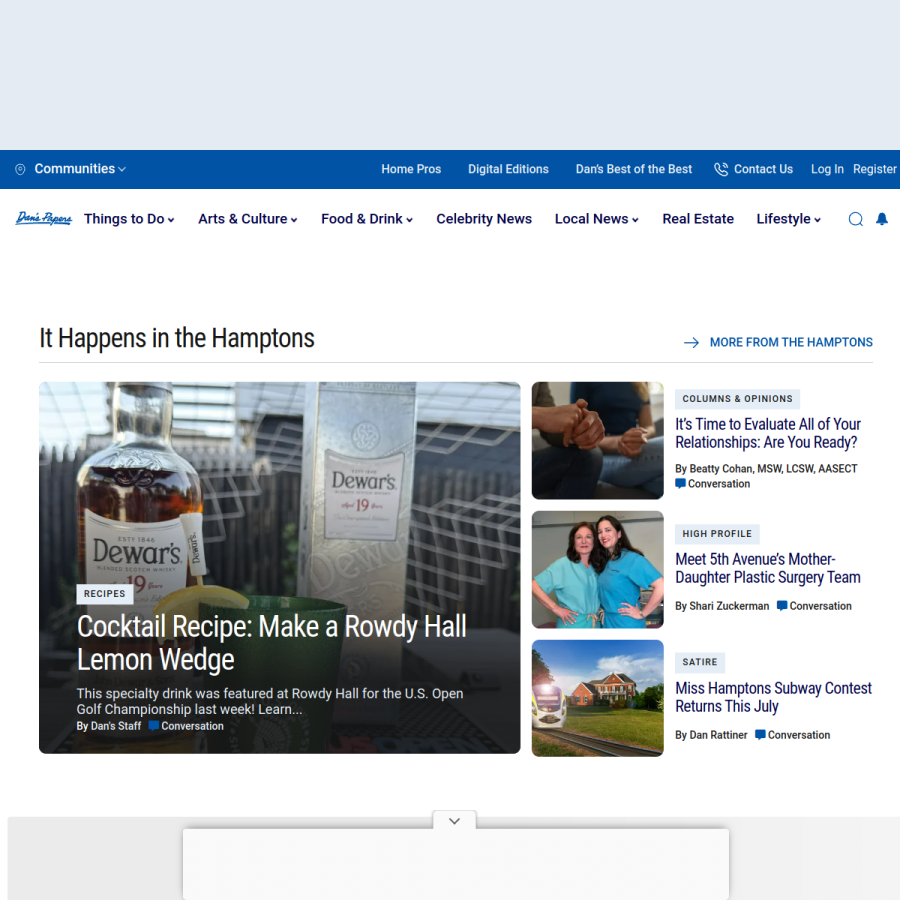The height and width of the screenshot is (900, 900).
Task: Click the Dan's Papers logo
Action: click(x=44, y=219)
